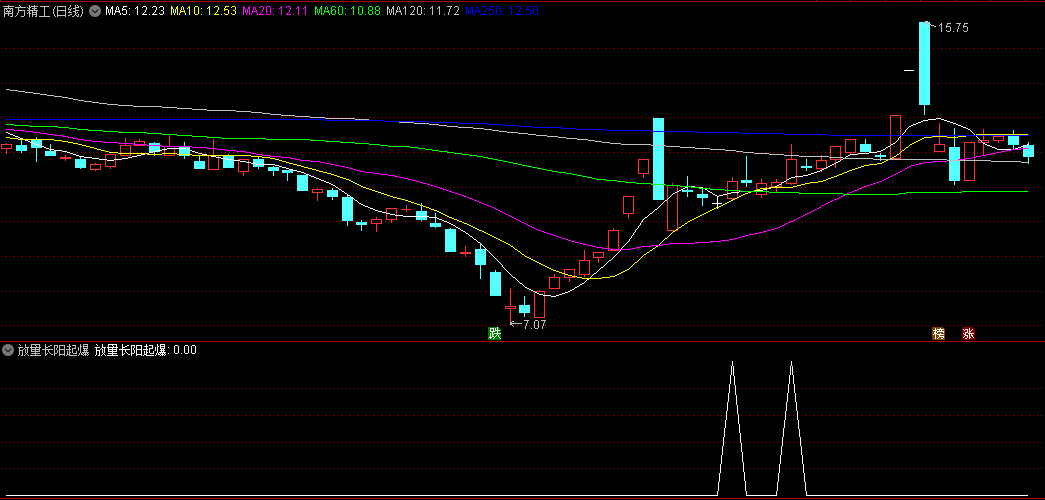Click the green 跌 marker icon
Image resolution: width=1045 pixels, height=500 pixels.
click(x=494, y=334)
